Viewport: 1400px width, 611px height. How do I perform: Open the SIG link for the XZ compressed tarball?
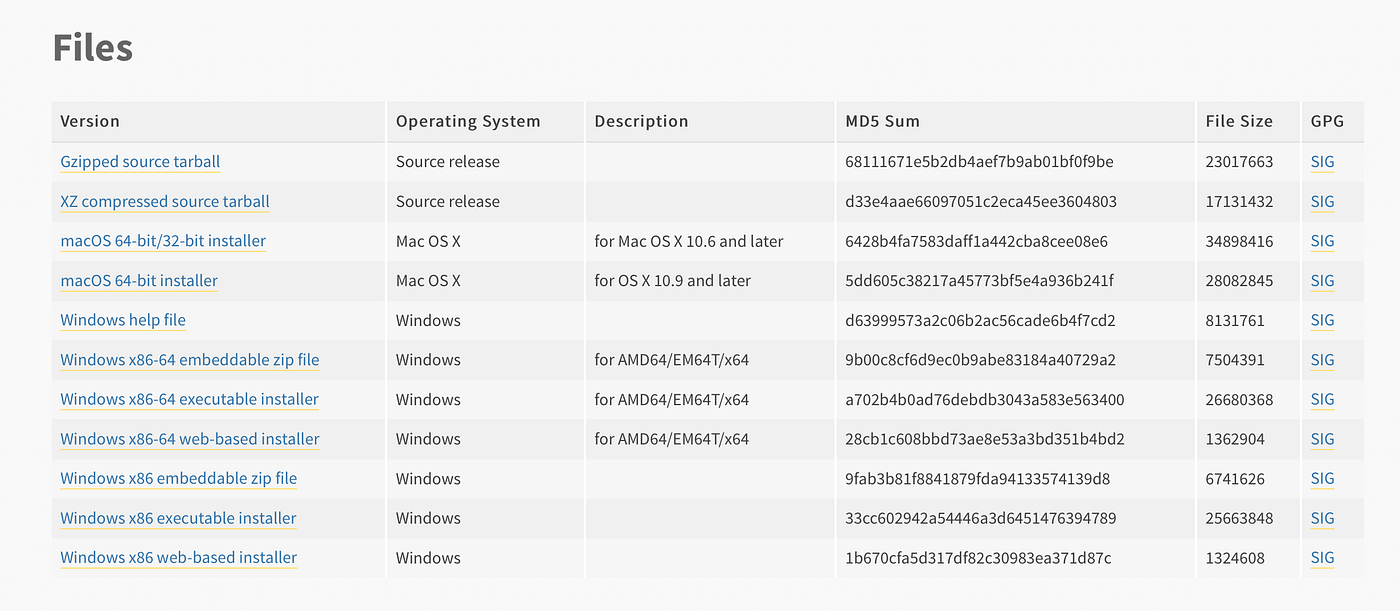tap(1322, 201)
